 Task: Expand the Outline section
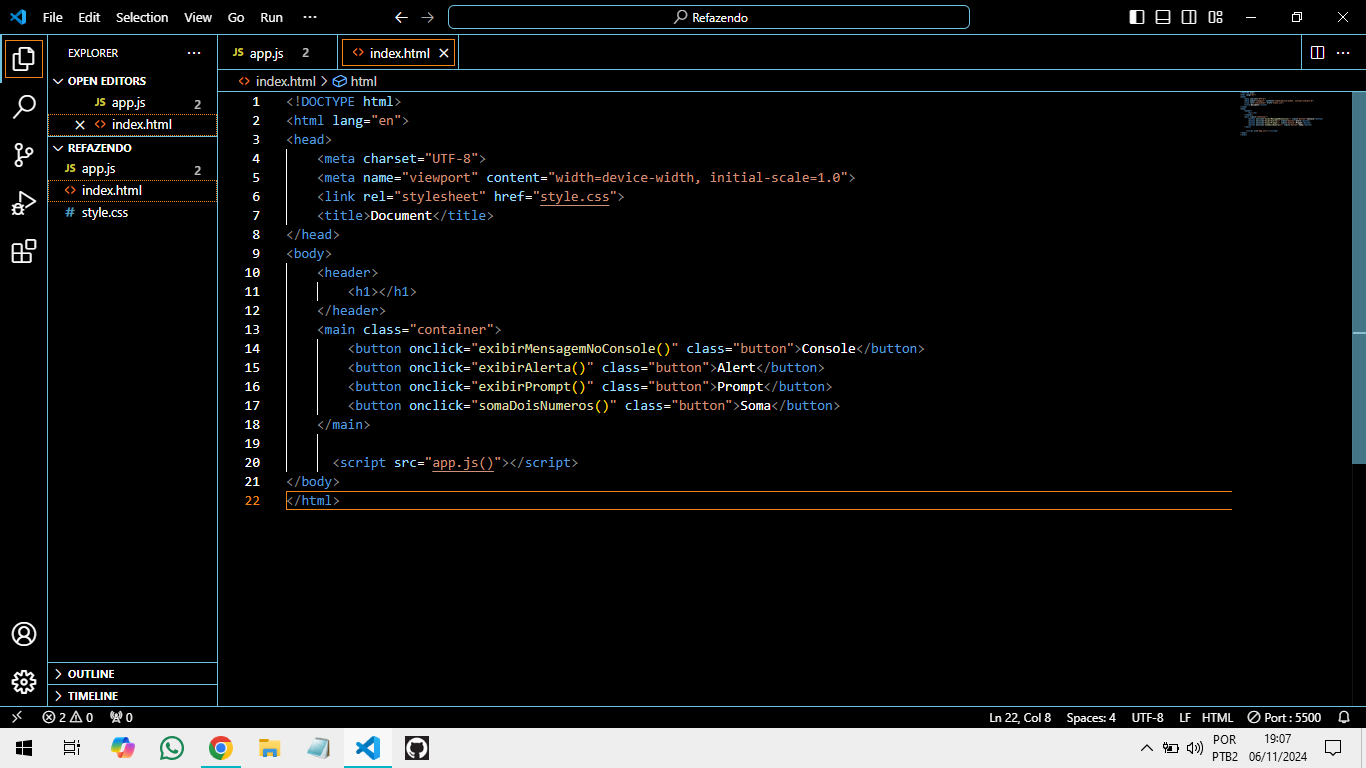[x=132, y=674]
